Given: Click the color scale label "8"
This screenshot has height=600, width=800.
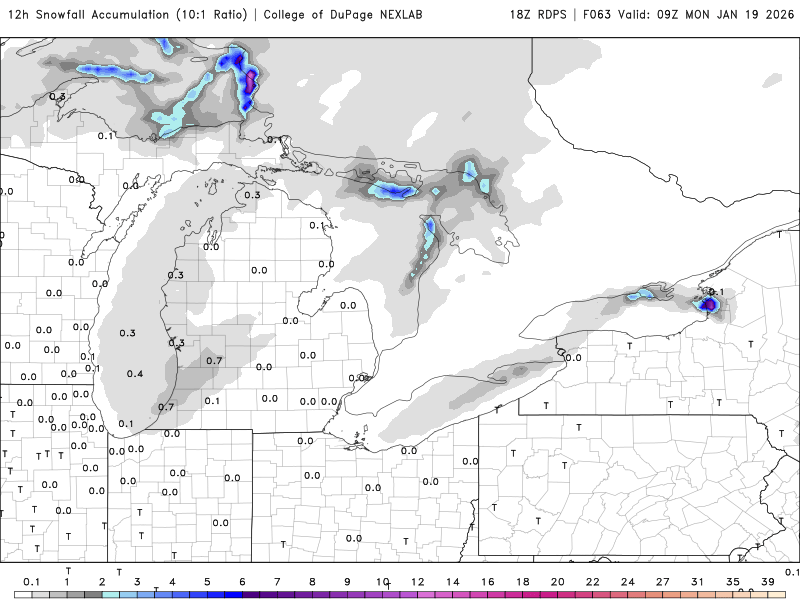Looking at the screenshot, I should pos(312,582).
